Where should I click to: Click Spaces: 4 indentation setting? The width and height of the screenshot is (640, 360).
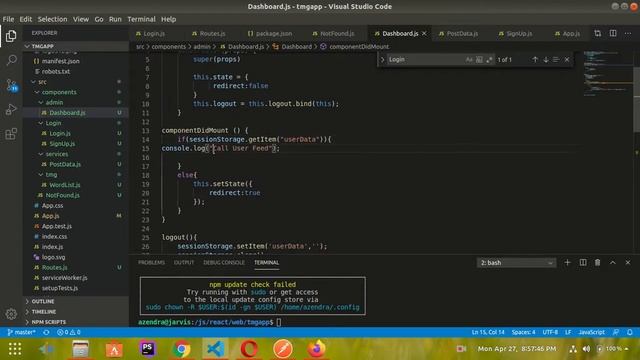523,332
